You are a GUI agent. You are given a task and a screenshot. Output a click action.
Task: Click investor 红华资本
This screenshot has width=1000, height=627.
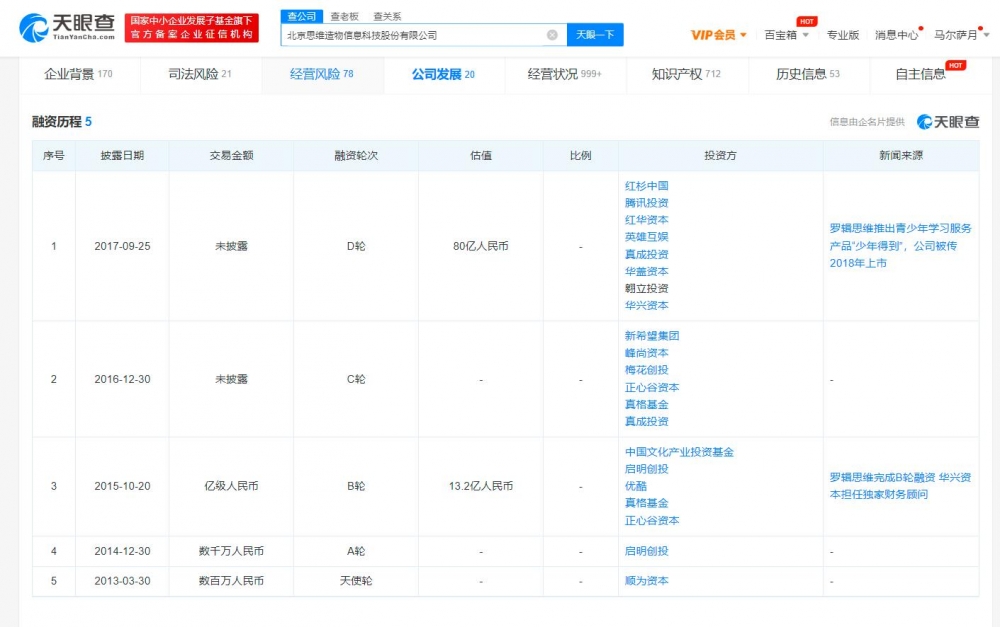tap(647, 220)
